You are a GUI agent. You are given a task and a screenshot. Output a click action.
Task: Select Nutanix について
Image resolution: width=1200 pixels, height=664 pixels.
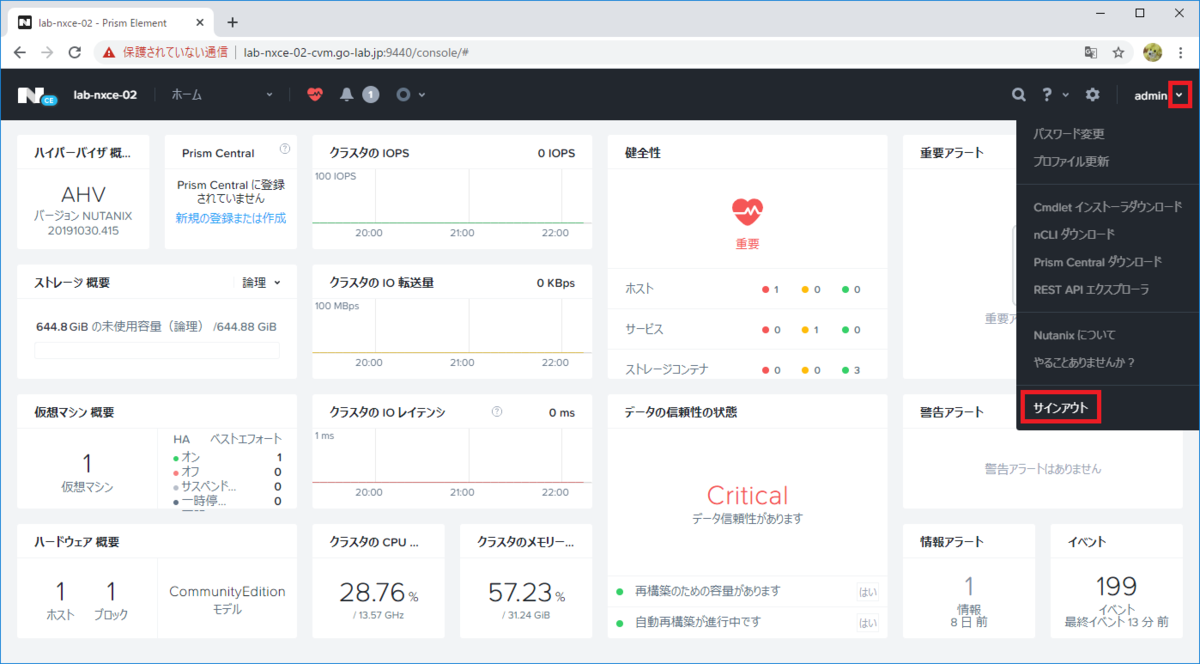(x=1075, y=335)
